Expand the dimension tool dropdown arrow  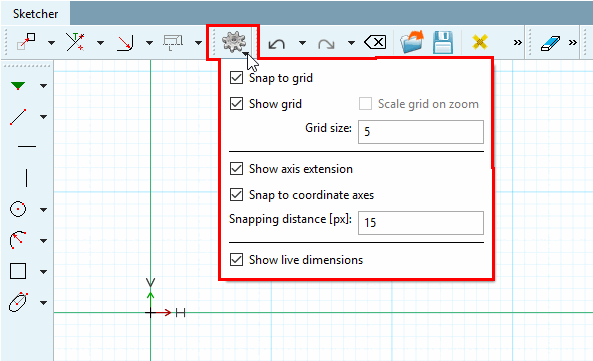(199, 43)
